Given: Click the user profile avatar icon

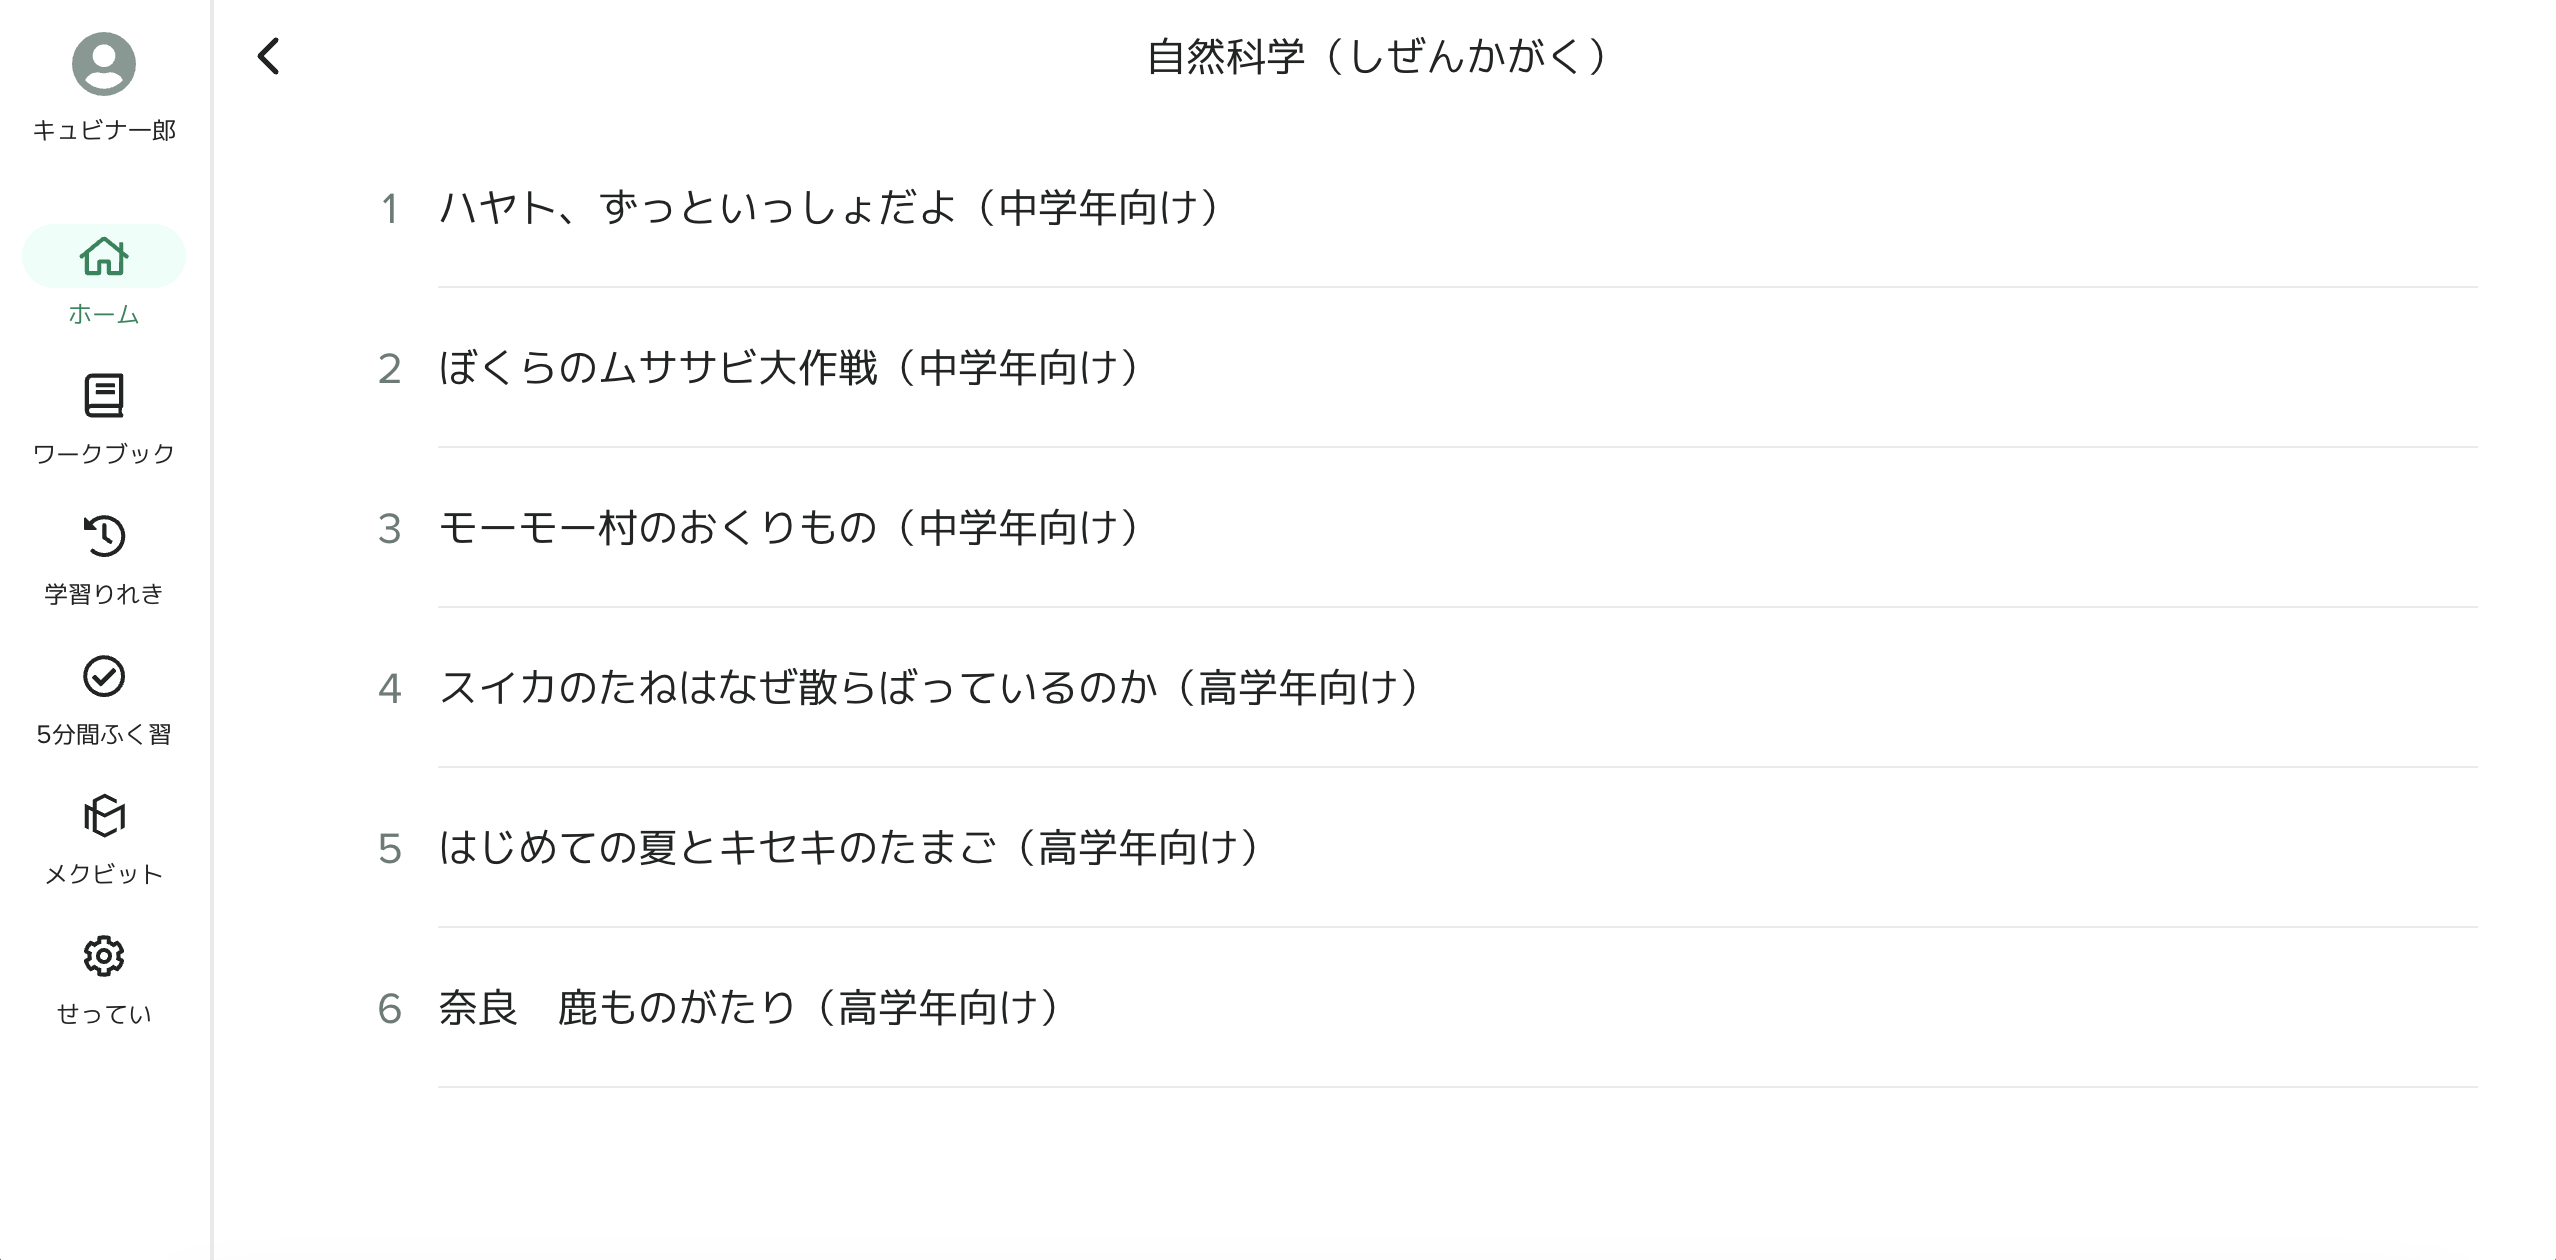Looking at the screenshot, I should point(104,64).
